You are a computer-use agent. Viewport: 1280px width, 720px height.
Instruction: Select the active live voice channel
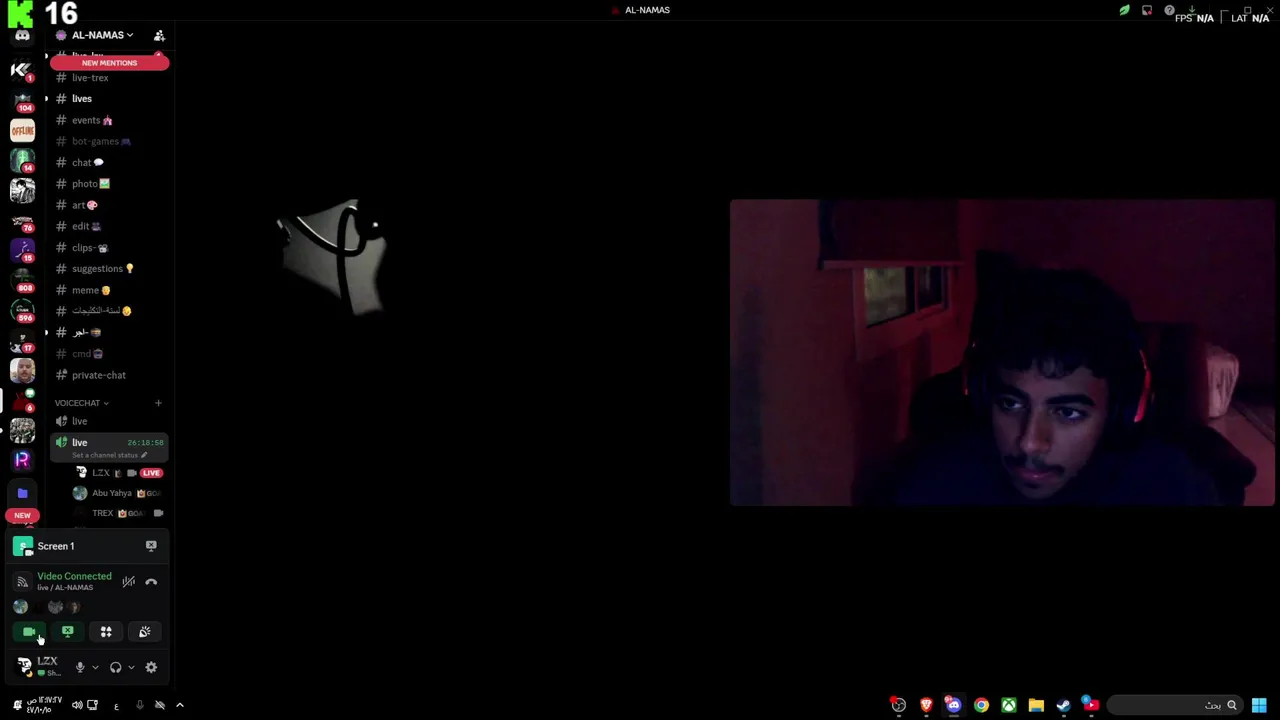pos(110,446)
